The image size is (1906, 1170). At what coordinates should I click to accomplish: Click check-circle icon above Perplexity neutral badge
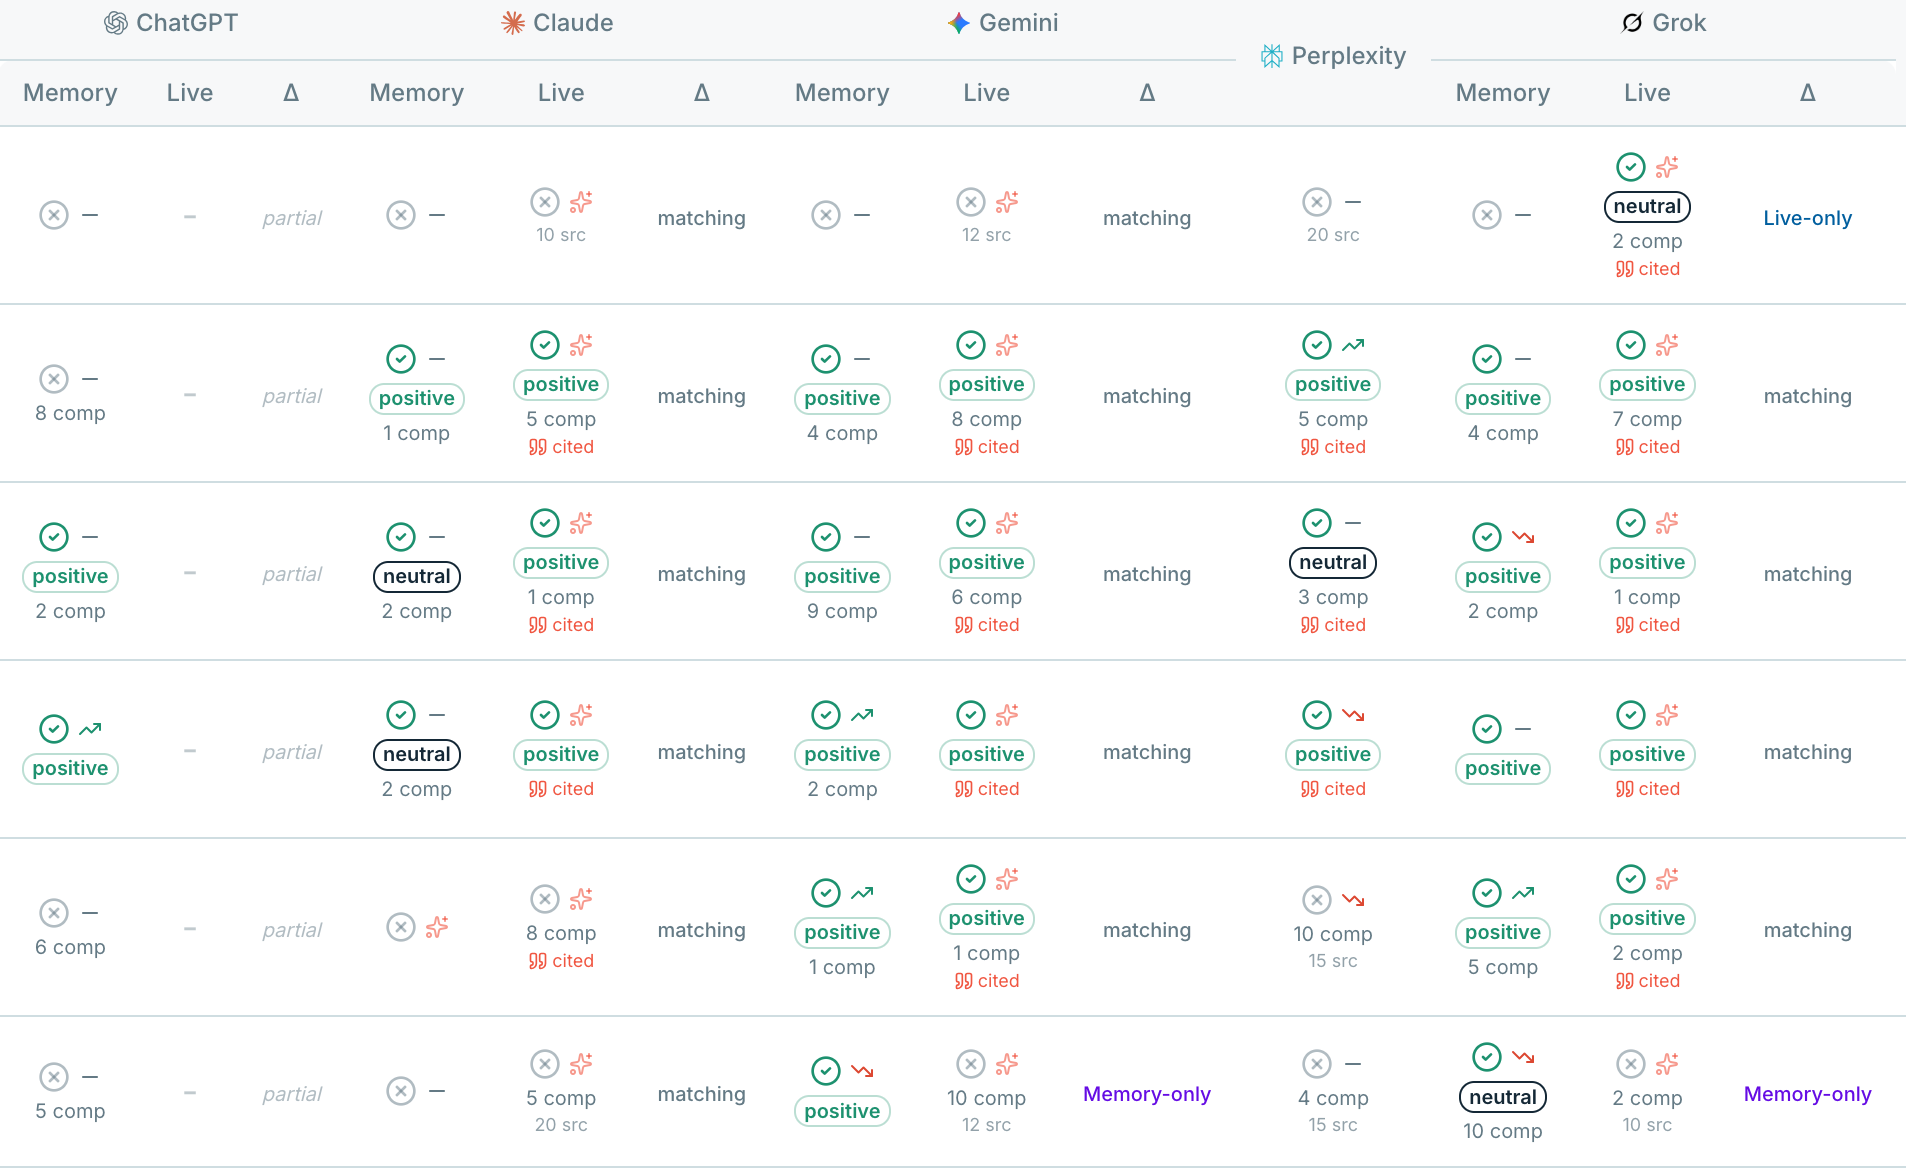pos(1317,523)
